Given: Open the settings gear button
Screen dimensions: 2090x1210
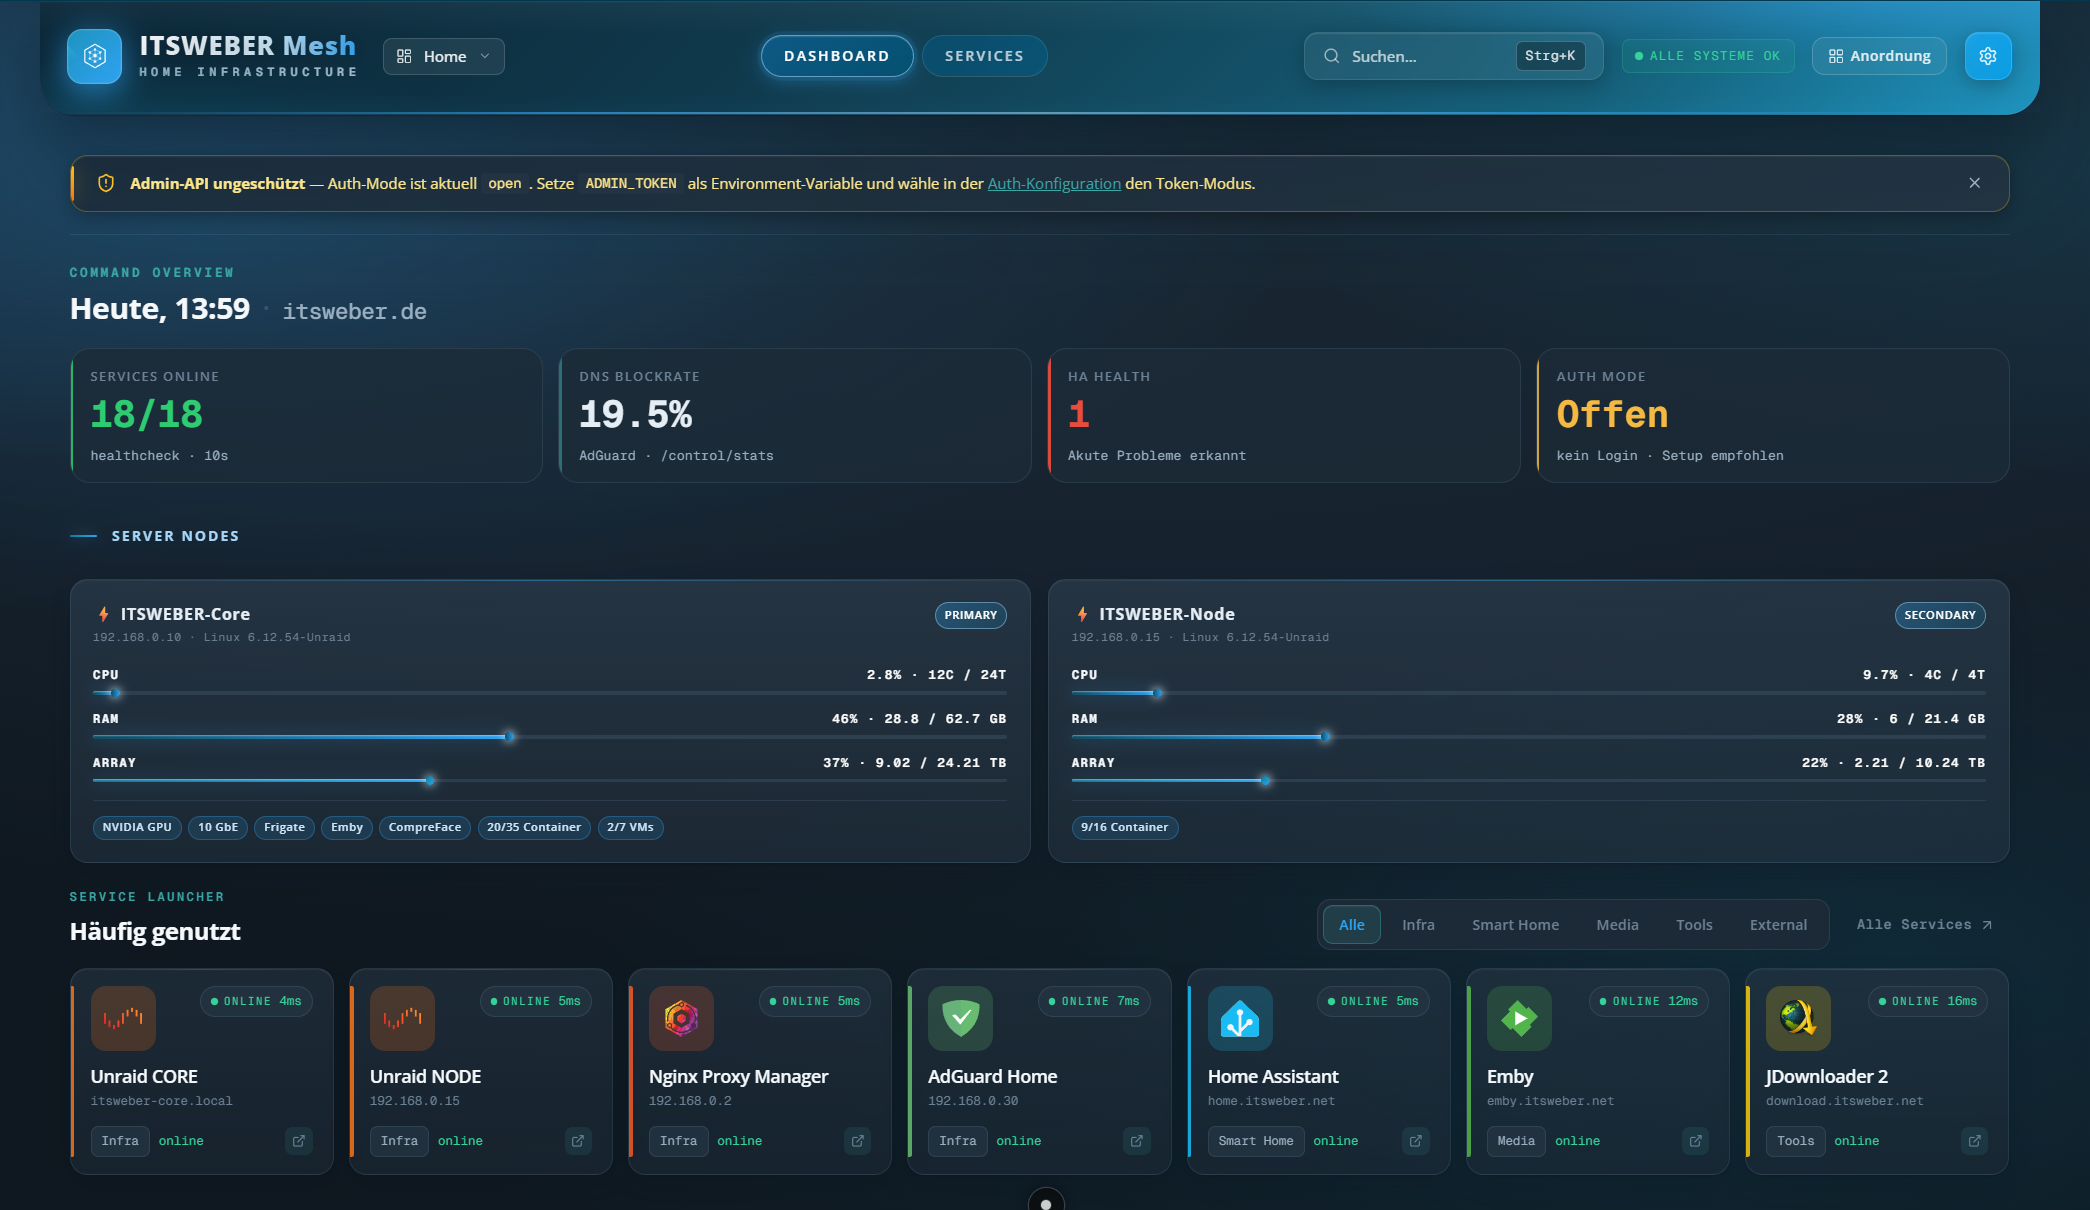Looking at the screenshot, I should pos(1988,56).
